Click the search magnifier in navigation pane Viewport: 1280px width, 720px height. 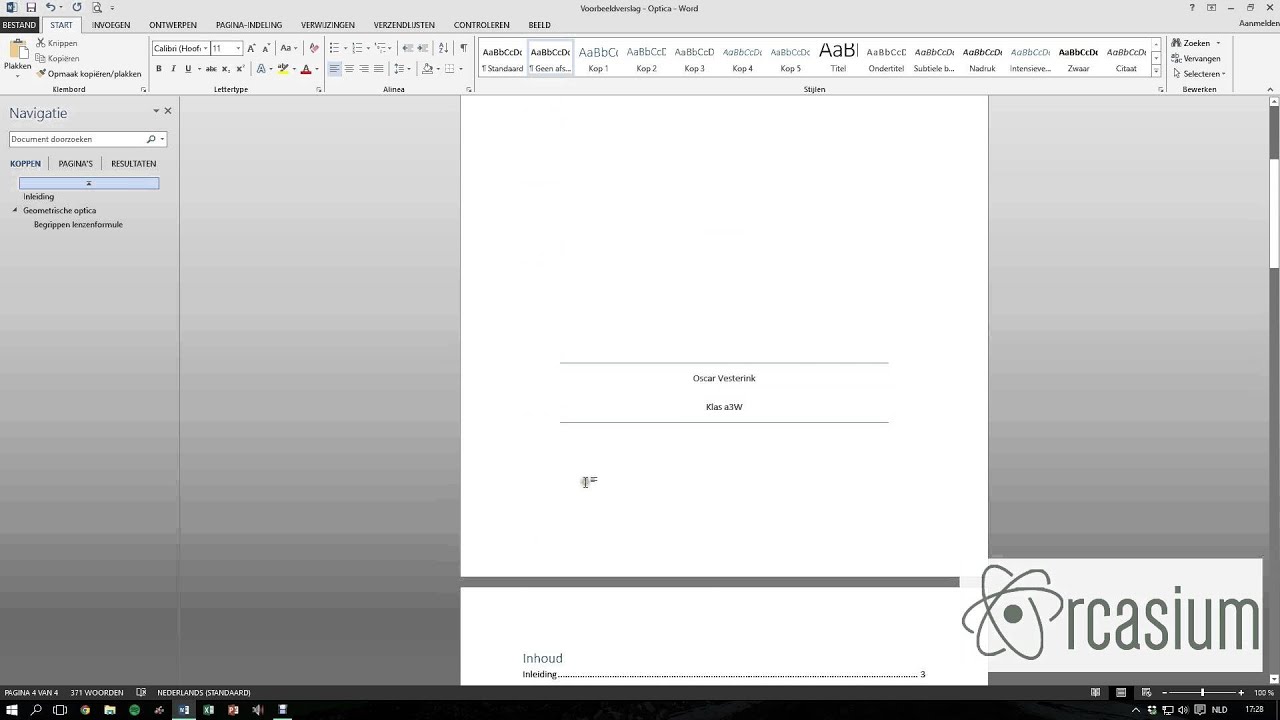click(151, 139)
